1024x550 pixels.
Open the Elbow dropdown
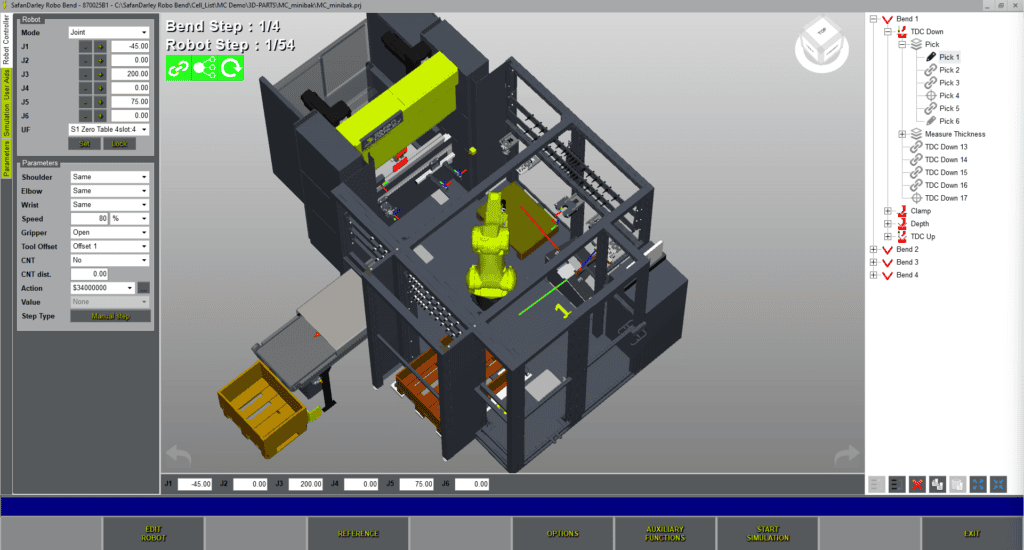coord(110,191)
